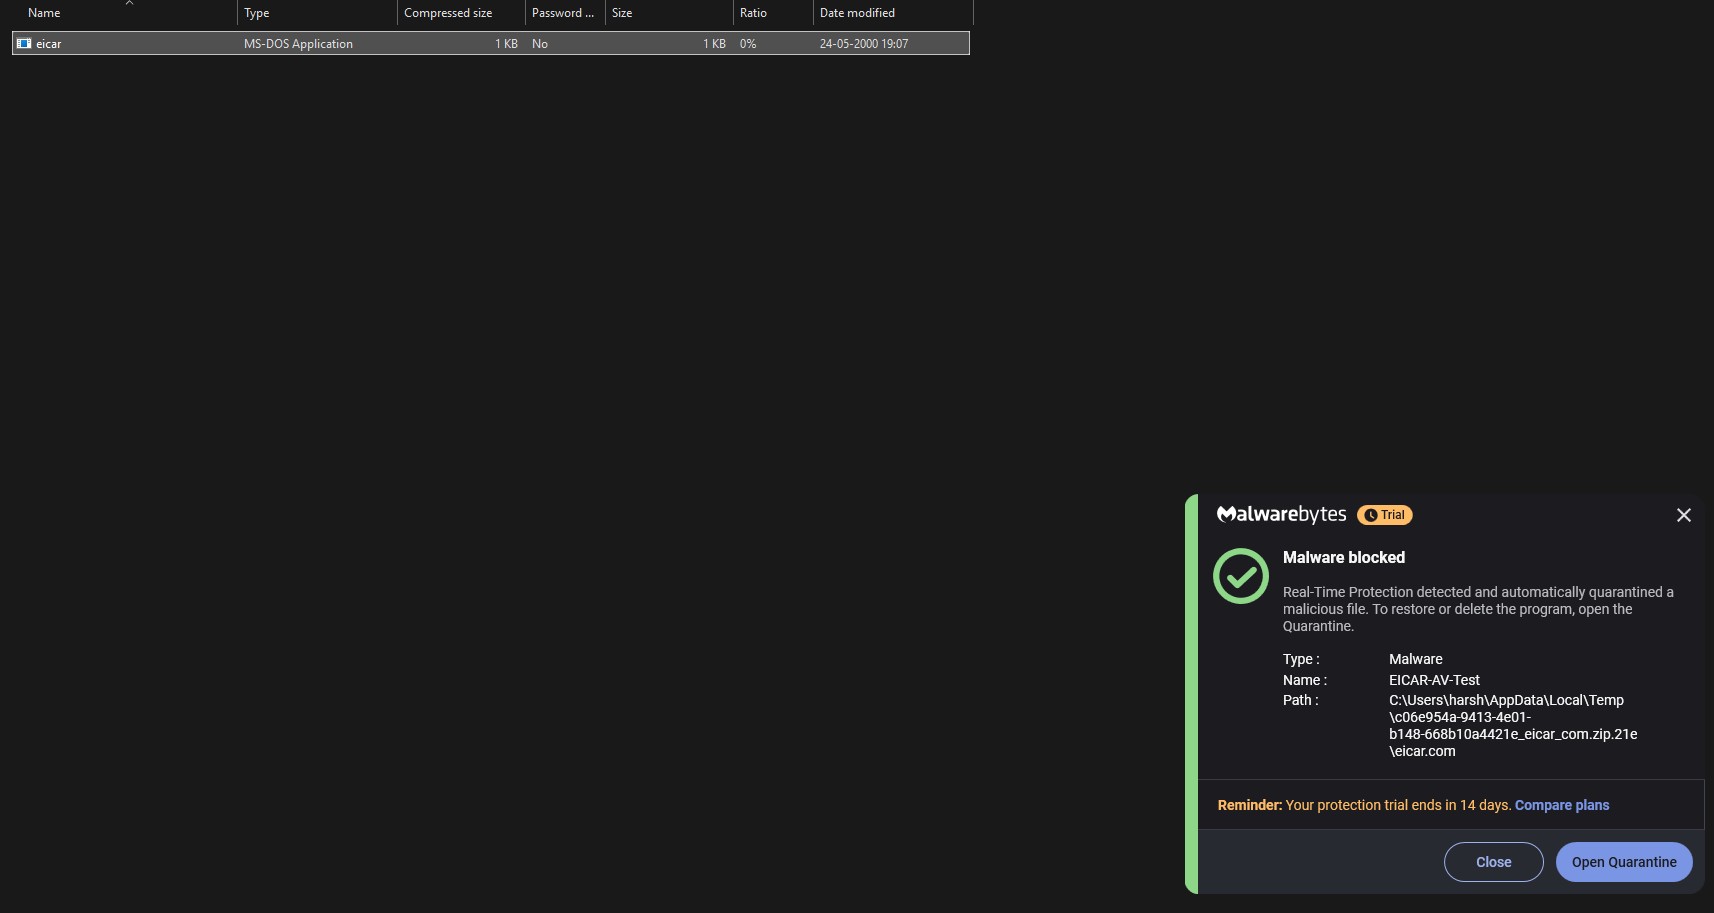
Task: Click the MS-DOS Application type cell
Action: (x=298, y=44)
